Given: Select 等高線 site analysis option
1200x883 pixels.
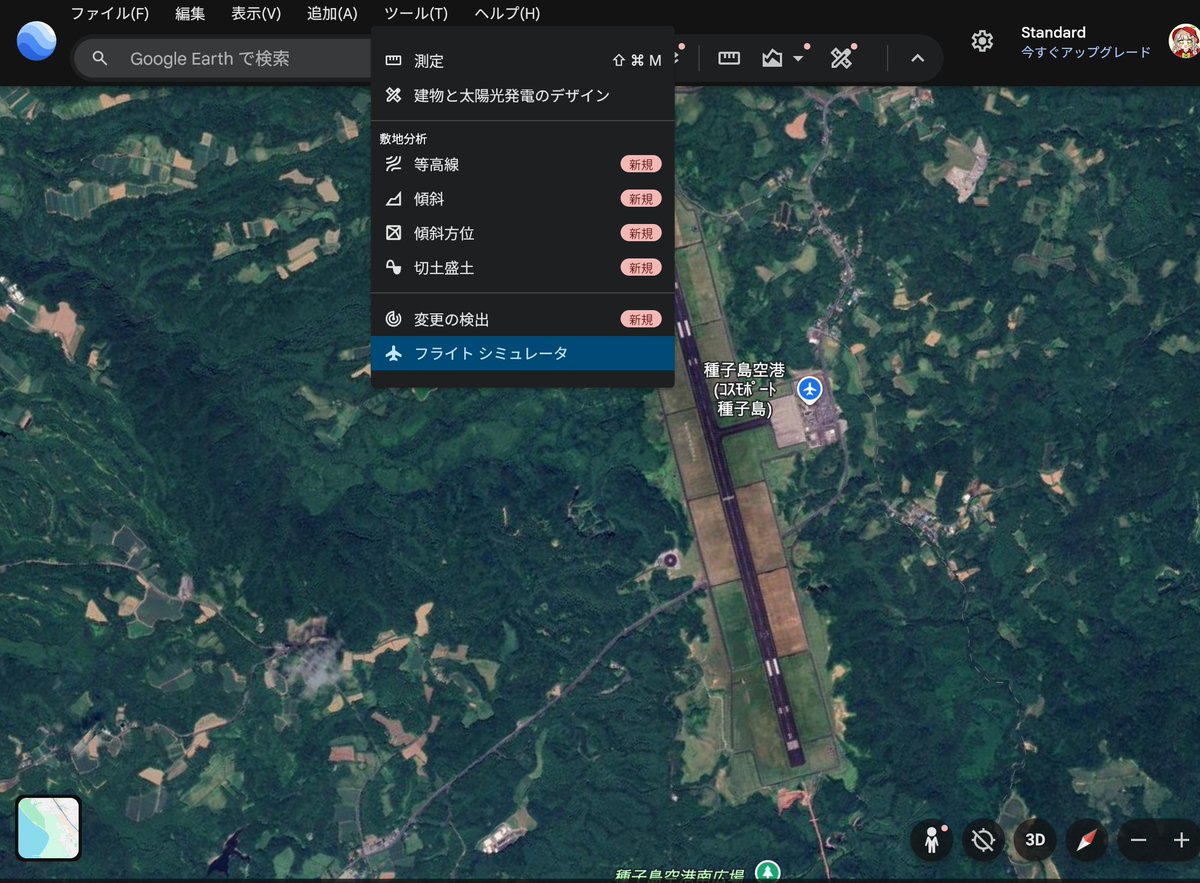Looking at the screenshot, I should (x=522, y=164).
